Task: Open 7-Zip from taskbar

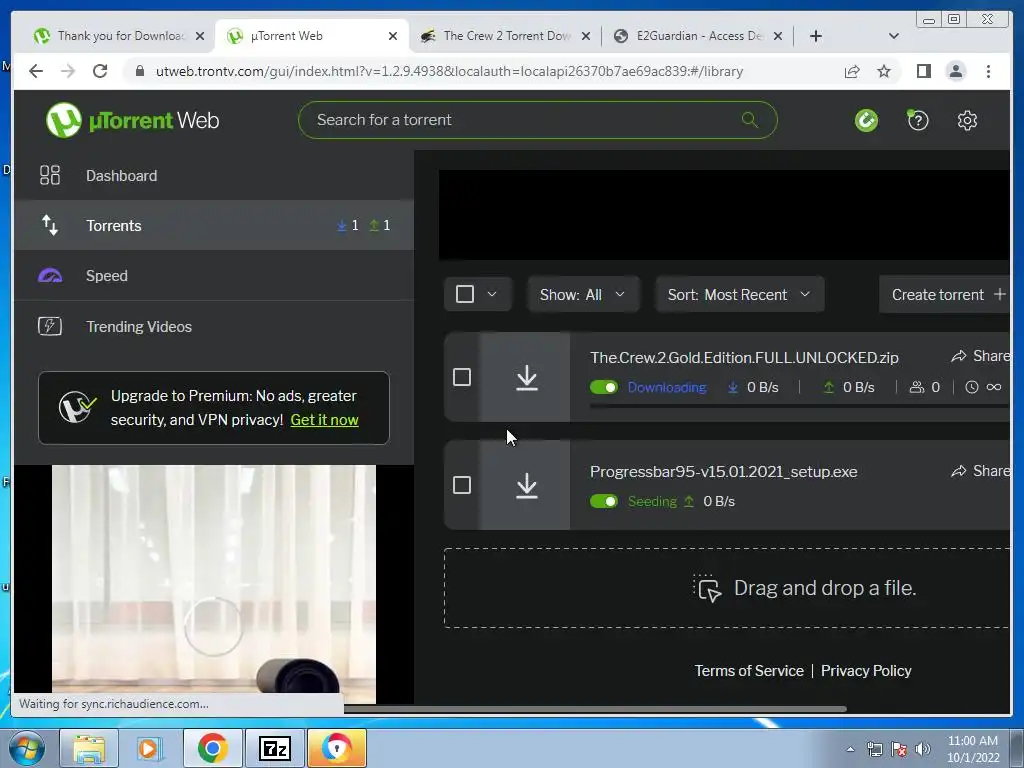Action: (x=274, y=748)
